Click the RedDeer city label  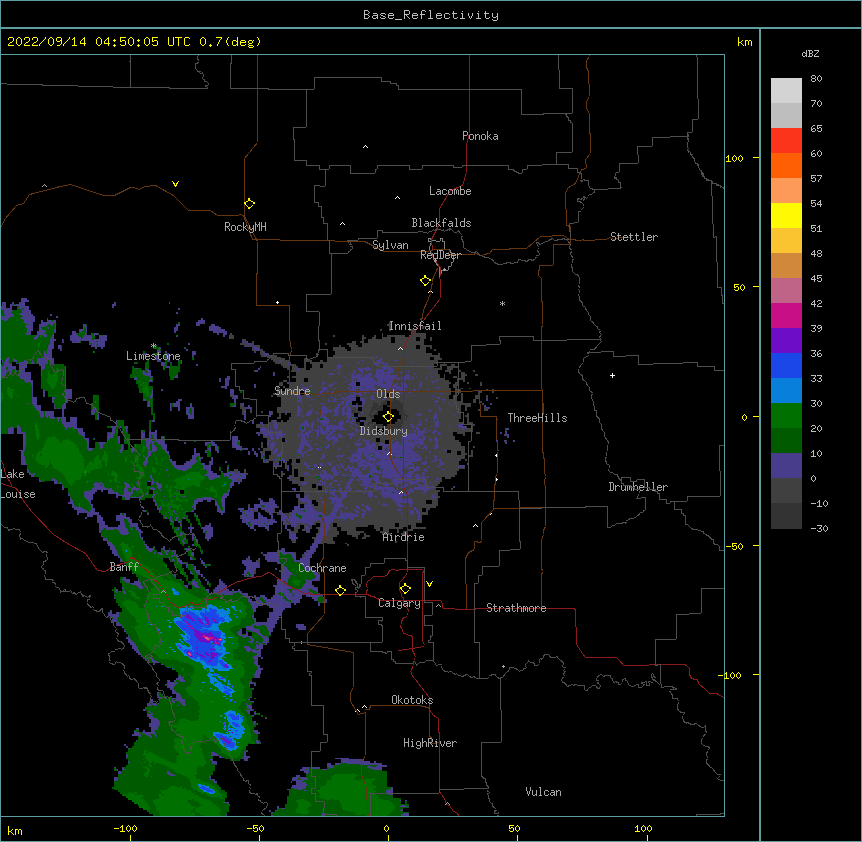coord(440,255)
